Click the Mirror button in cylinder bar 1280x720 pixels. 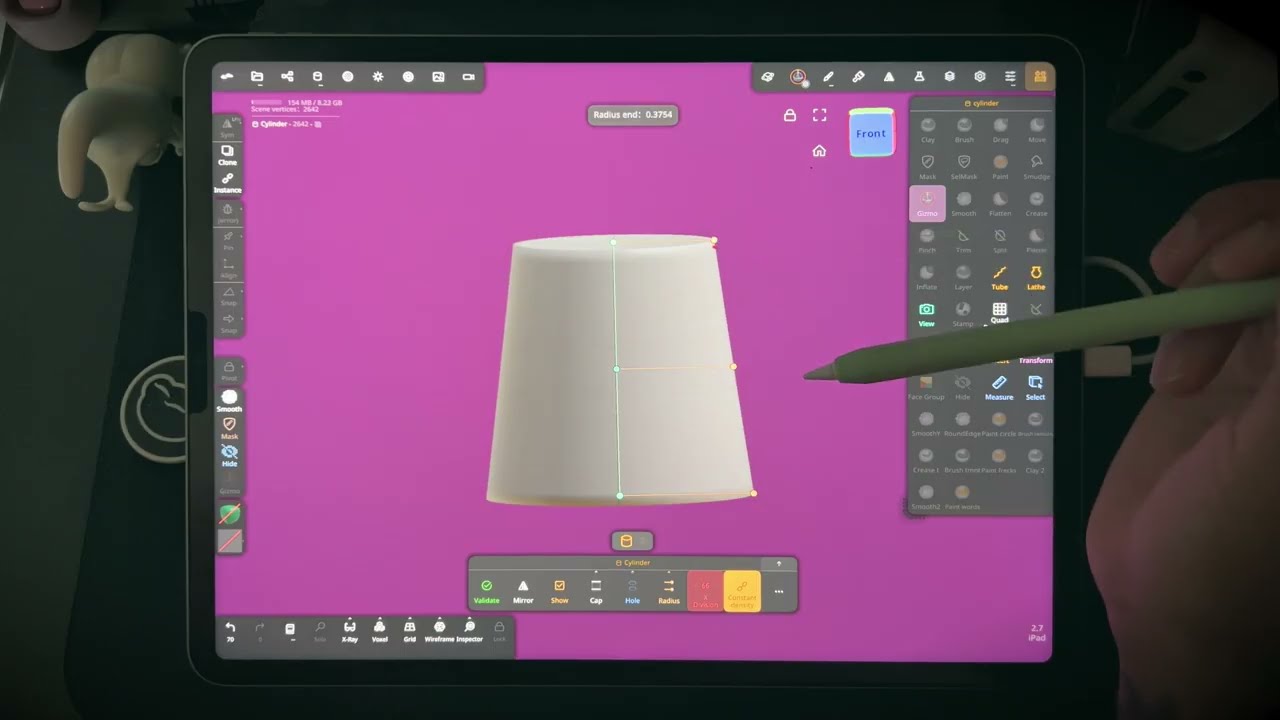pos(523,592)
